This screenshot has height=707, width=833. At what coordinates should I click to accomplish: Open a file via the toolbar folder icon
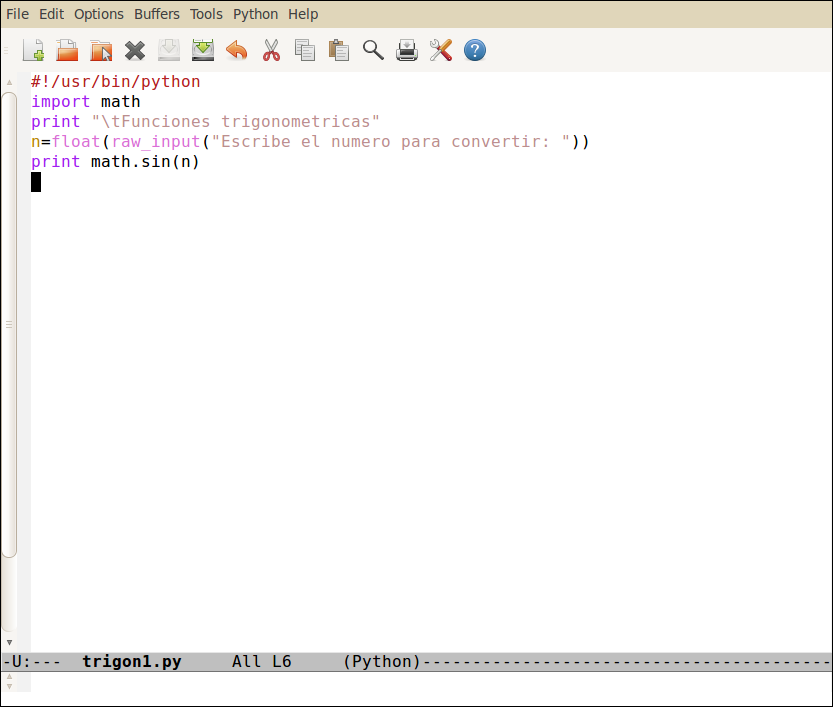point(67,50)
